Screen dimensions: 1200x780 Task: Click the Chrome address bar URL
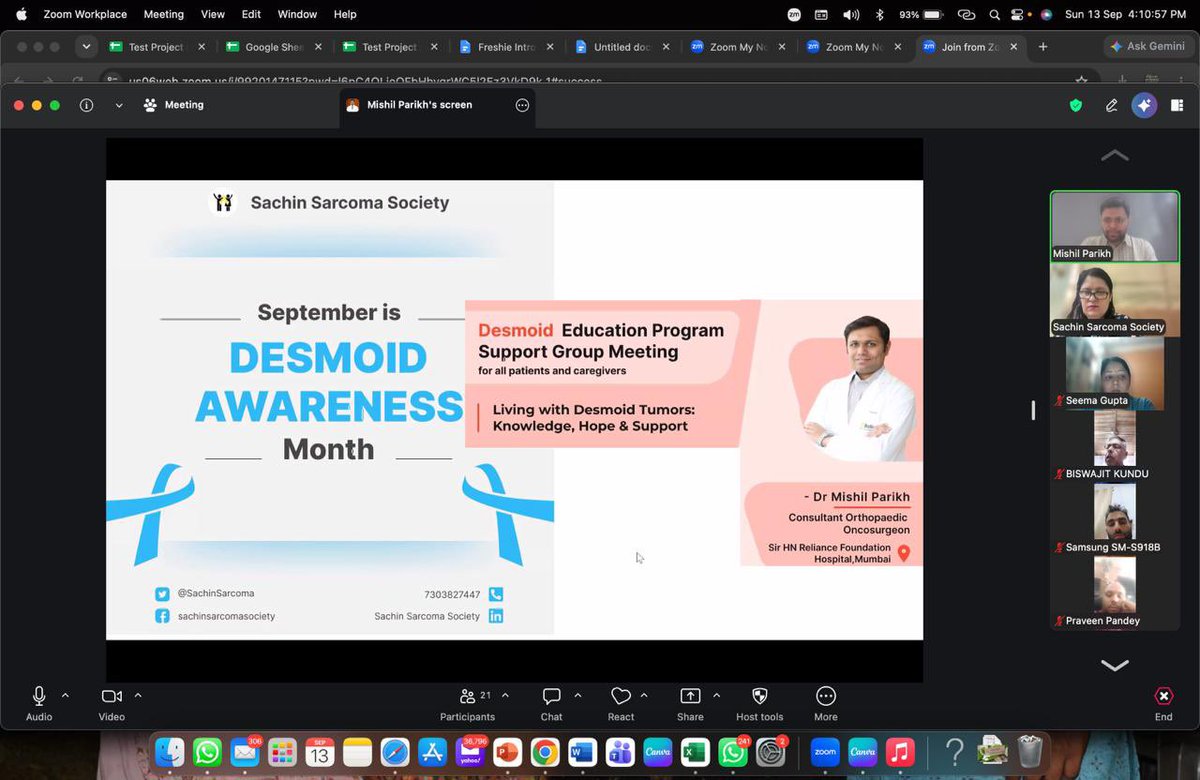pos(364,81)
